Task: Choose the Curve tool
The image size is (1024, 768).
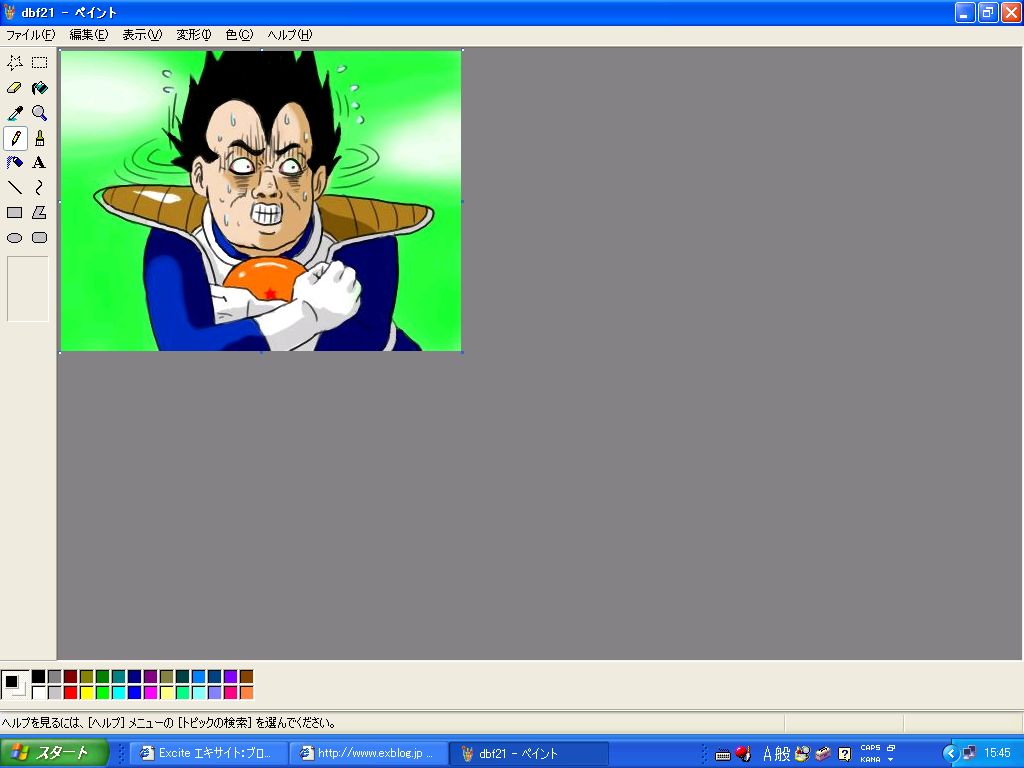Action: [x=40, y=188]
